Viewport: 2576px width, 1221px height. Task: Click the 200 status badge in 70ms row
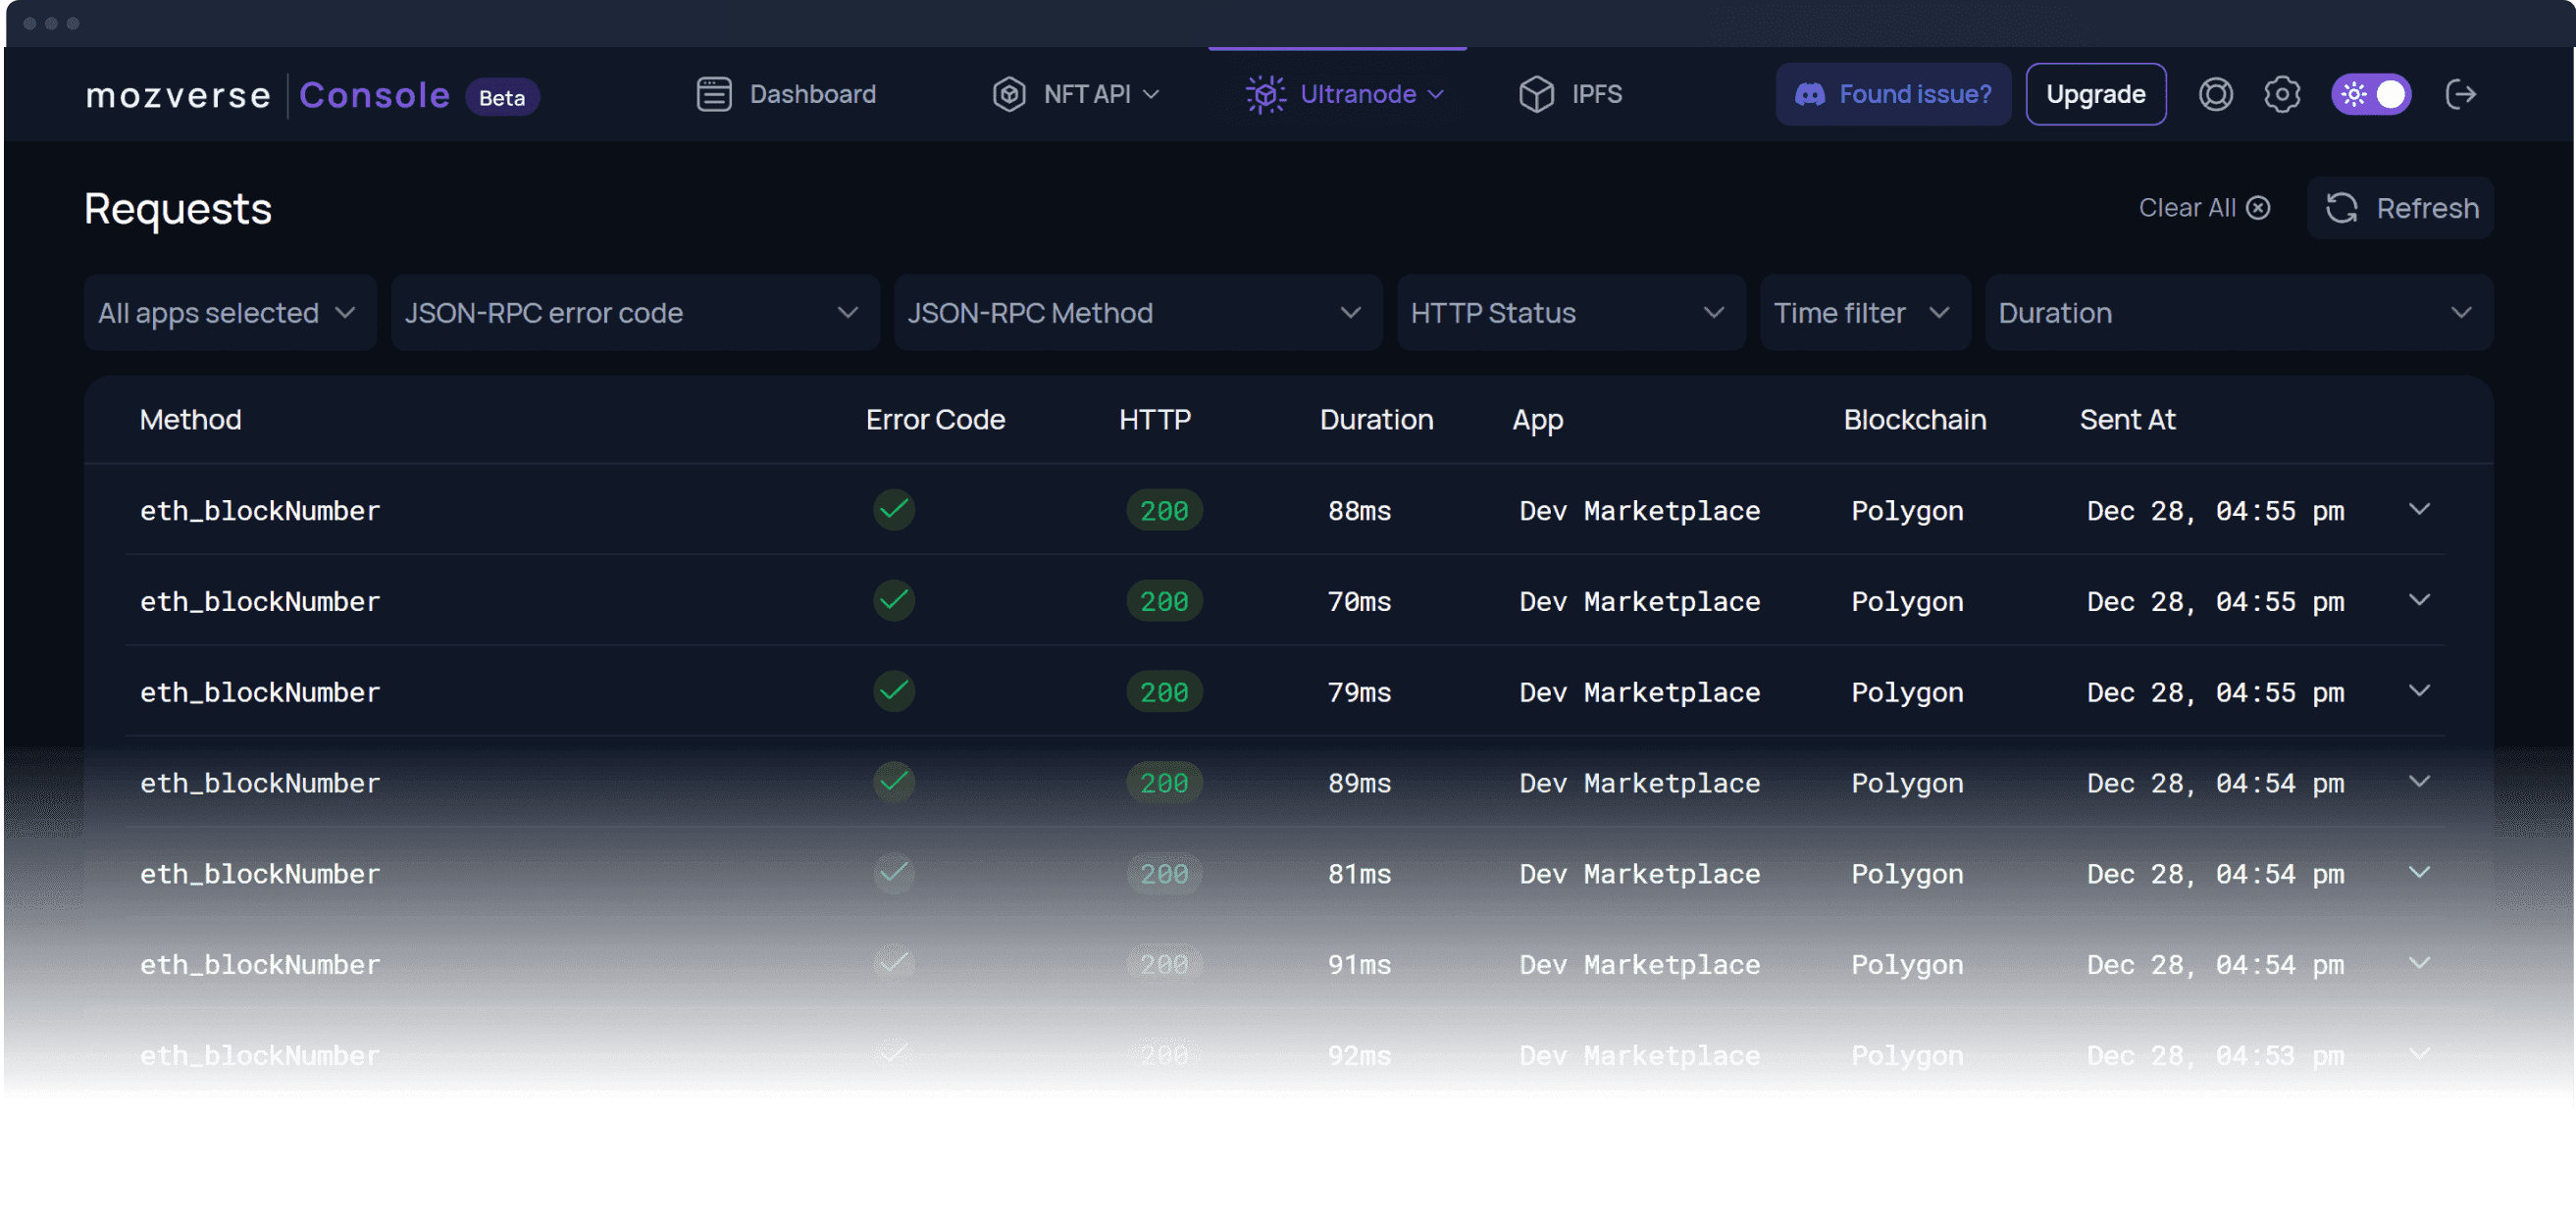click(1164, 601)
